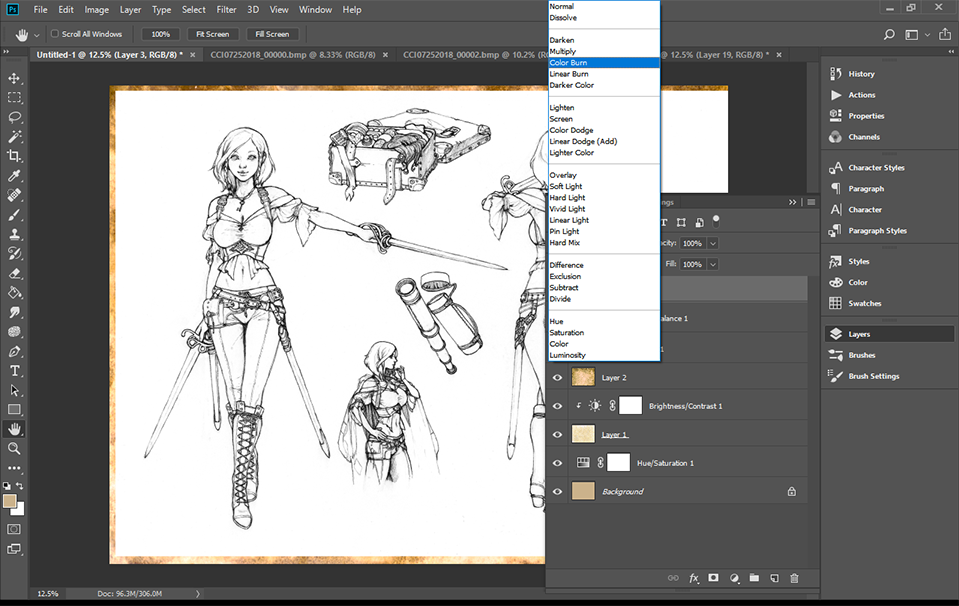Hide the Background layer

pyautogui.click(x=558, y=491)
